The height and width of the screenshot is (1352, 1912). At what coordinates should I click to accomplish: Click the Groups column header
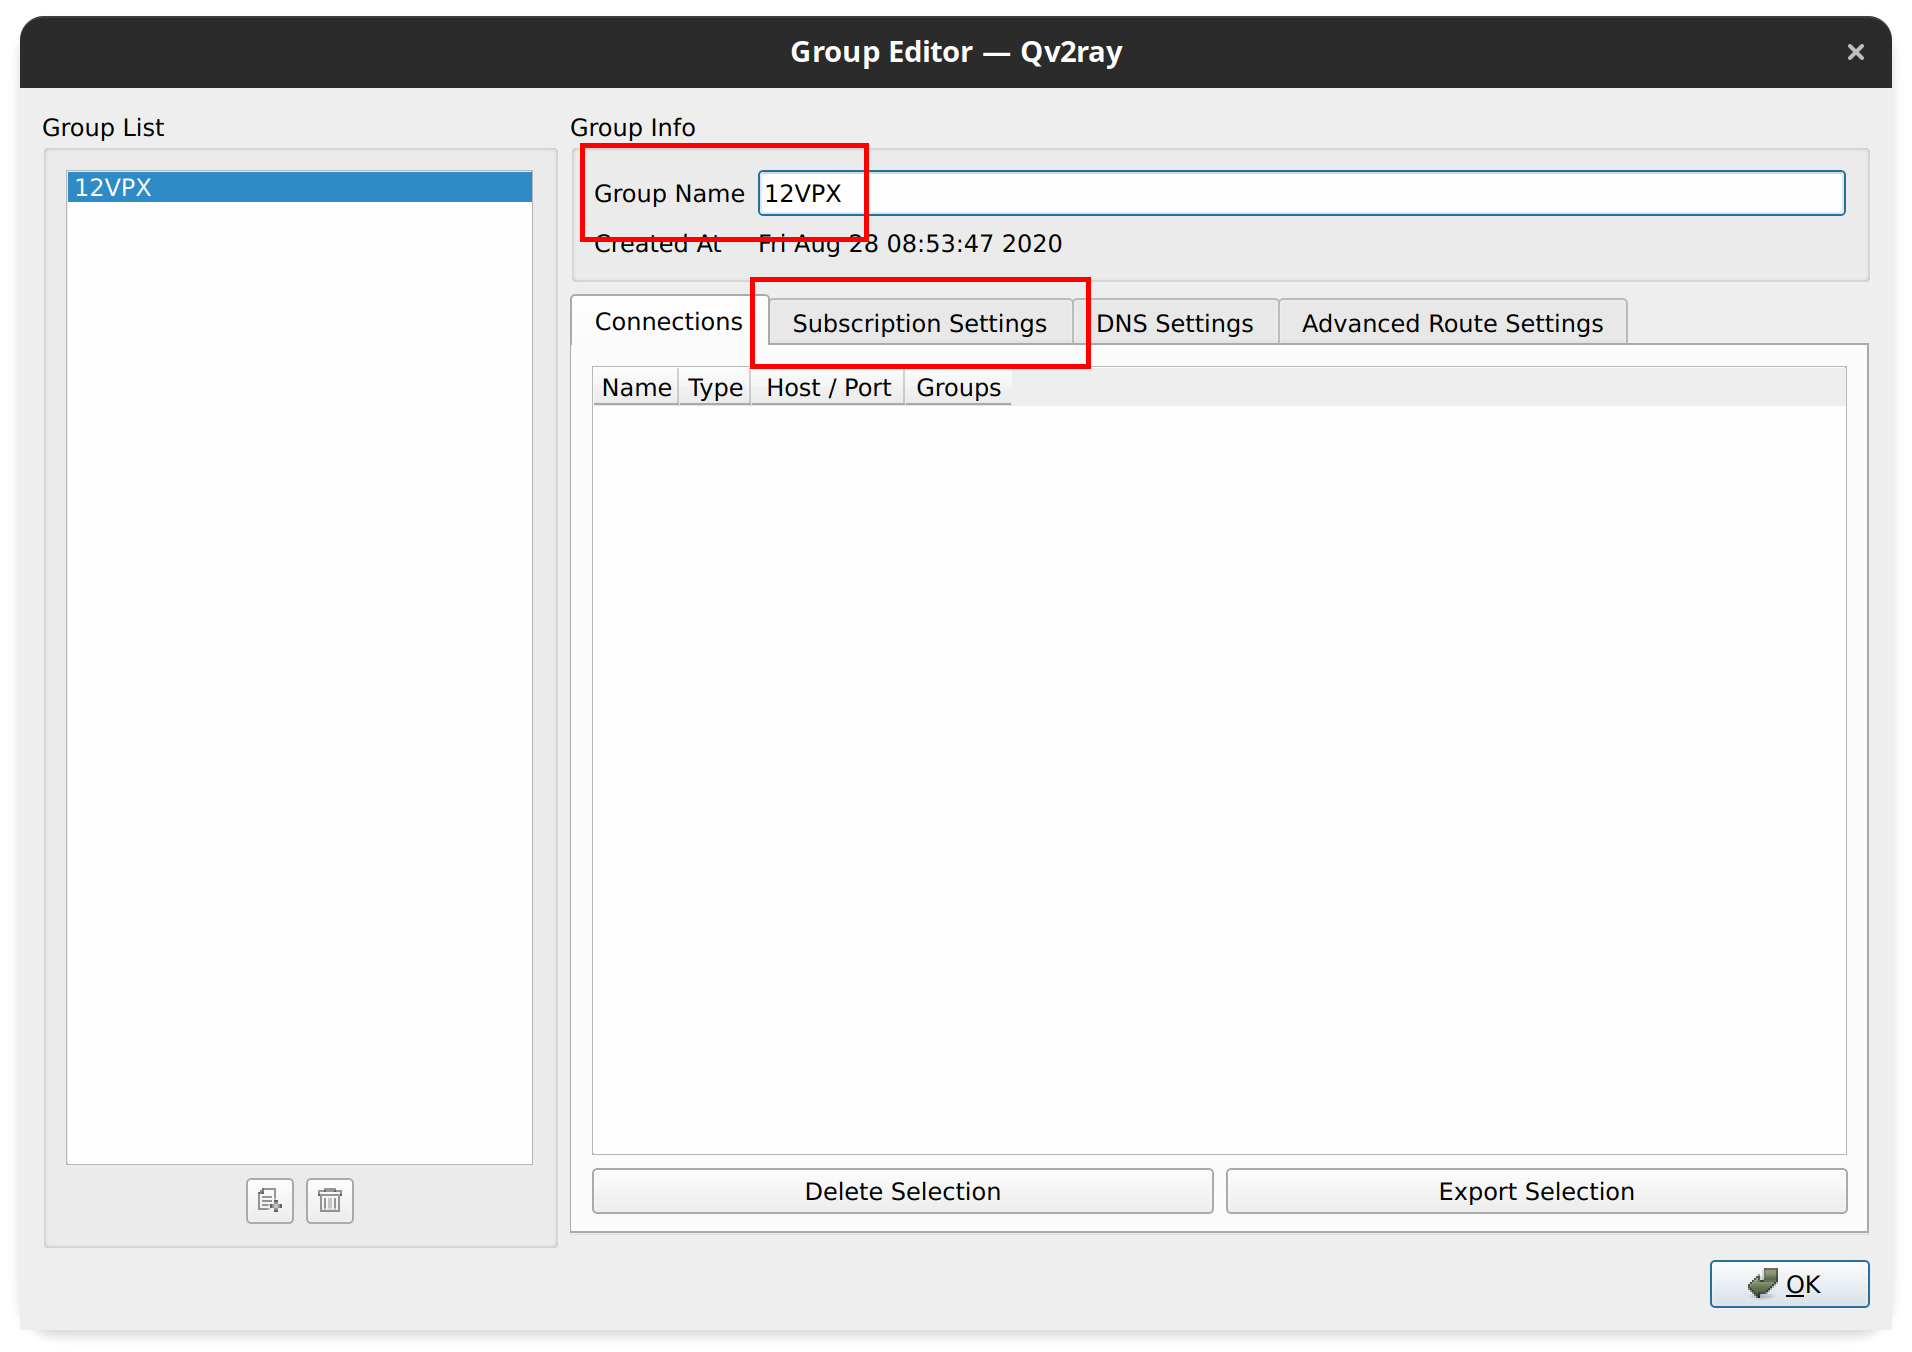(957, 388)
